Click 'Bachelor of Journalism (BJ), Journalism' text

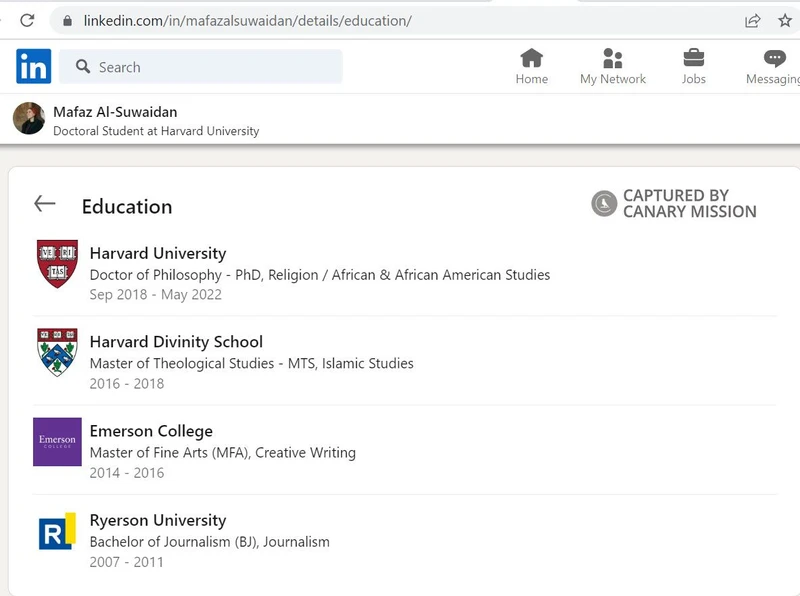(210, 542)
